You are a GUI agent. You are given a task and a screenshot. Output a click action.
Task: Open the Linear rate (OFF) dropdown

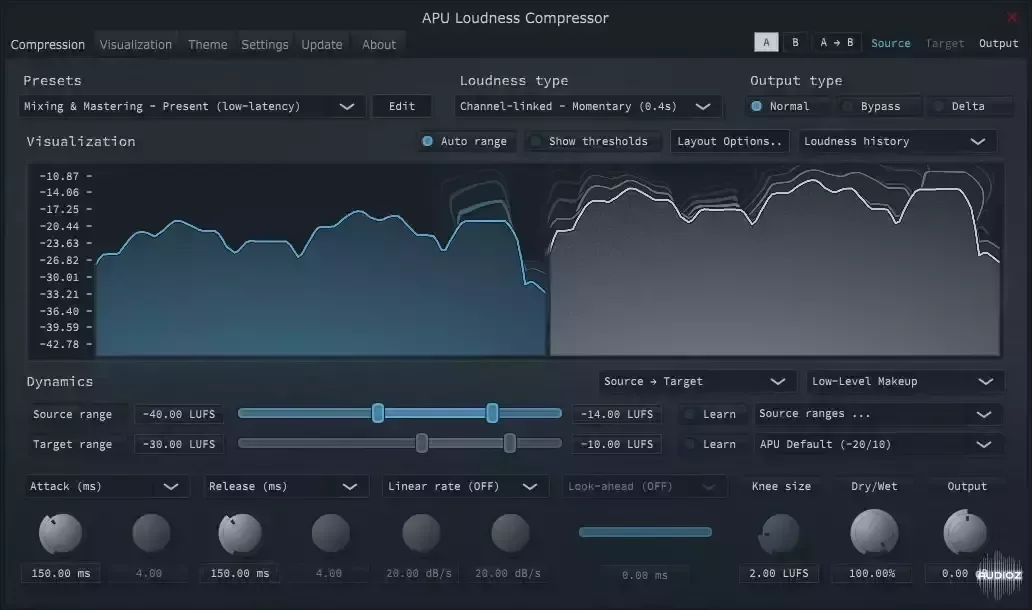point(465,486)
